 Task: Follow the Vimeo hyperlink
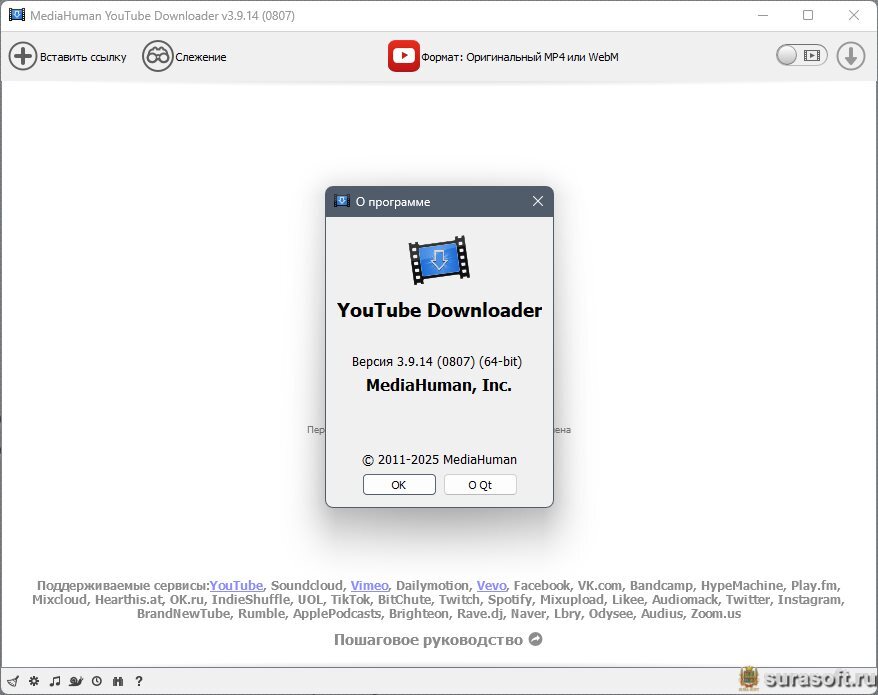point(370,586)
